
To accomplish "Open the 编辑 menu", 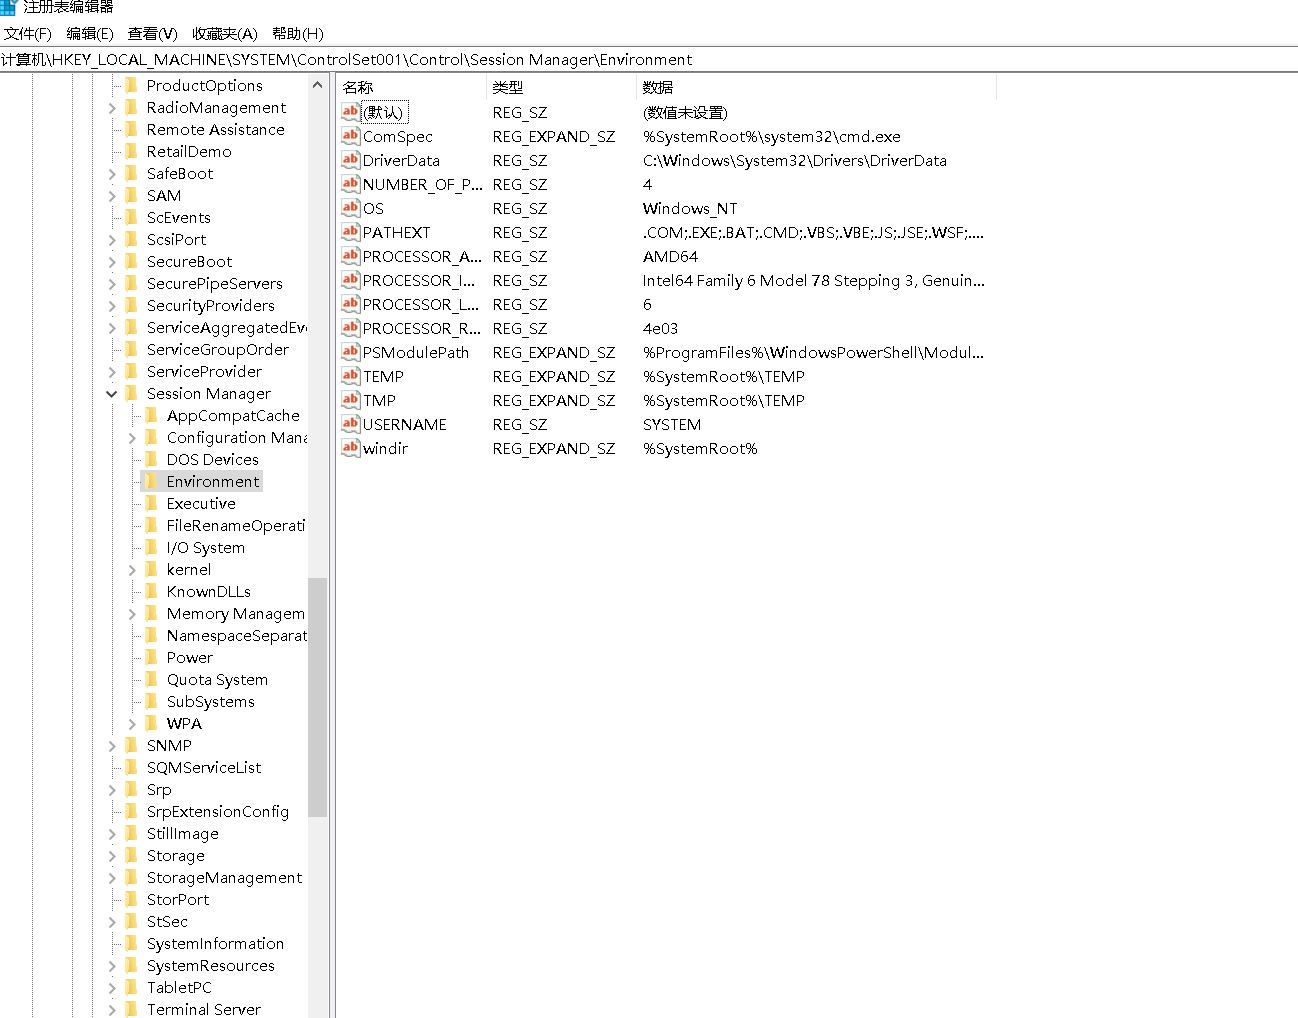I will [x=91, y=33].
